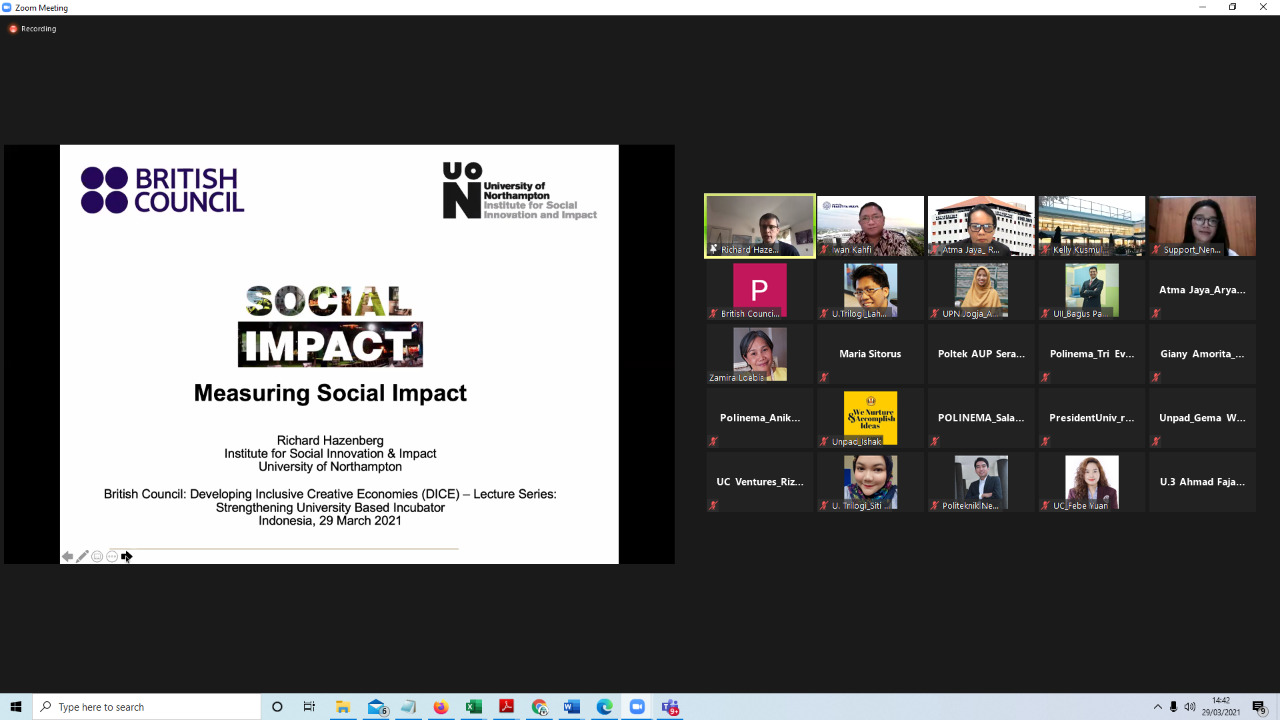This screenshot has height=720, width=1280.
Task: Open the volume control in tray
Action: [1190, 707]
